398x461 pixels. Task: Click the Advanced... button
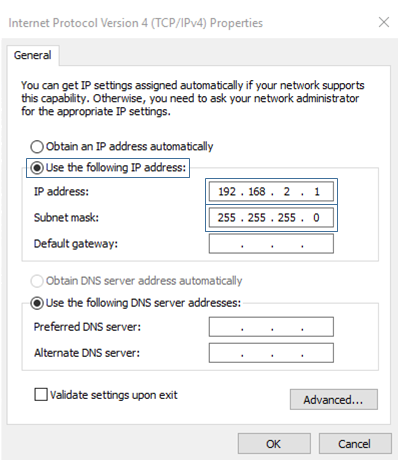[x=334, y=399]
